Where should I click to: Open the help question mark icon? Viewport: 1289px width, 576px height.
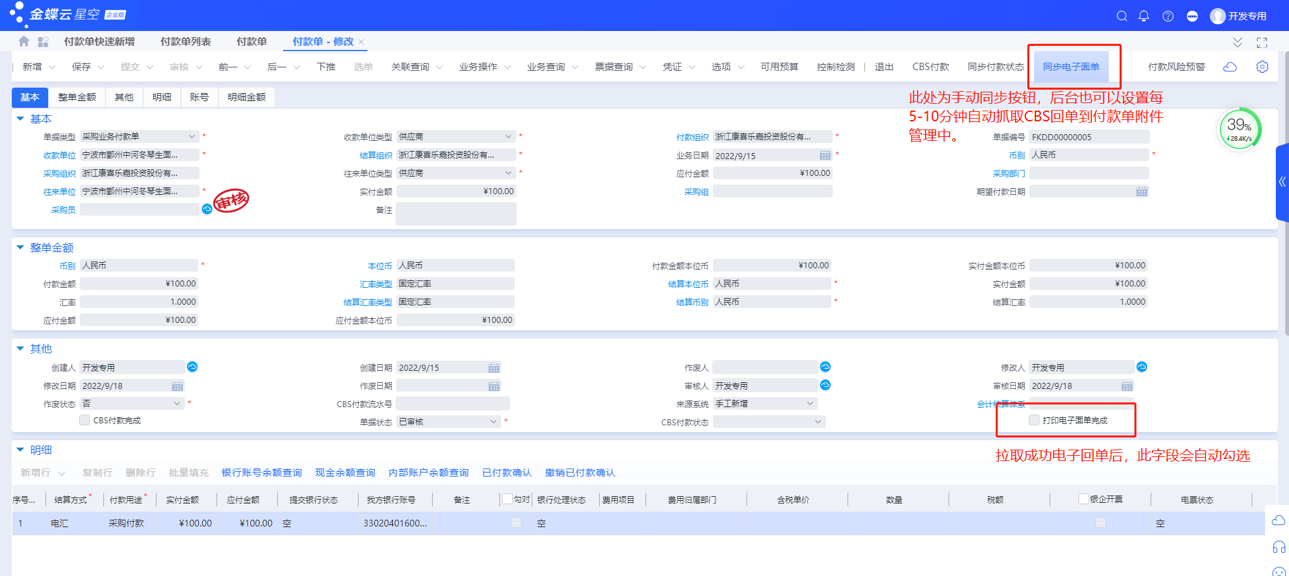[x=1168, y=16]
